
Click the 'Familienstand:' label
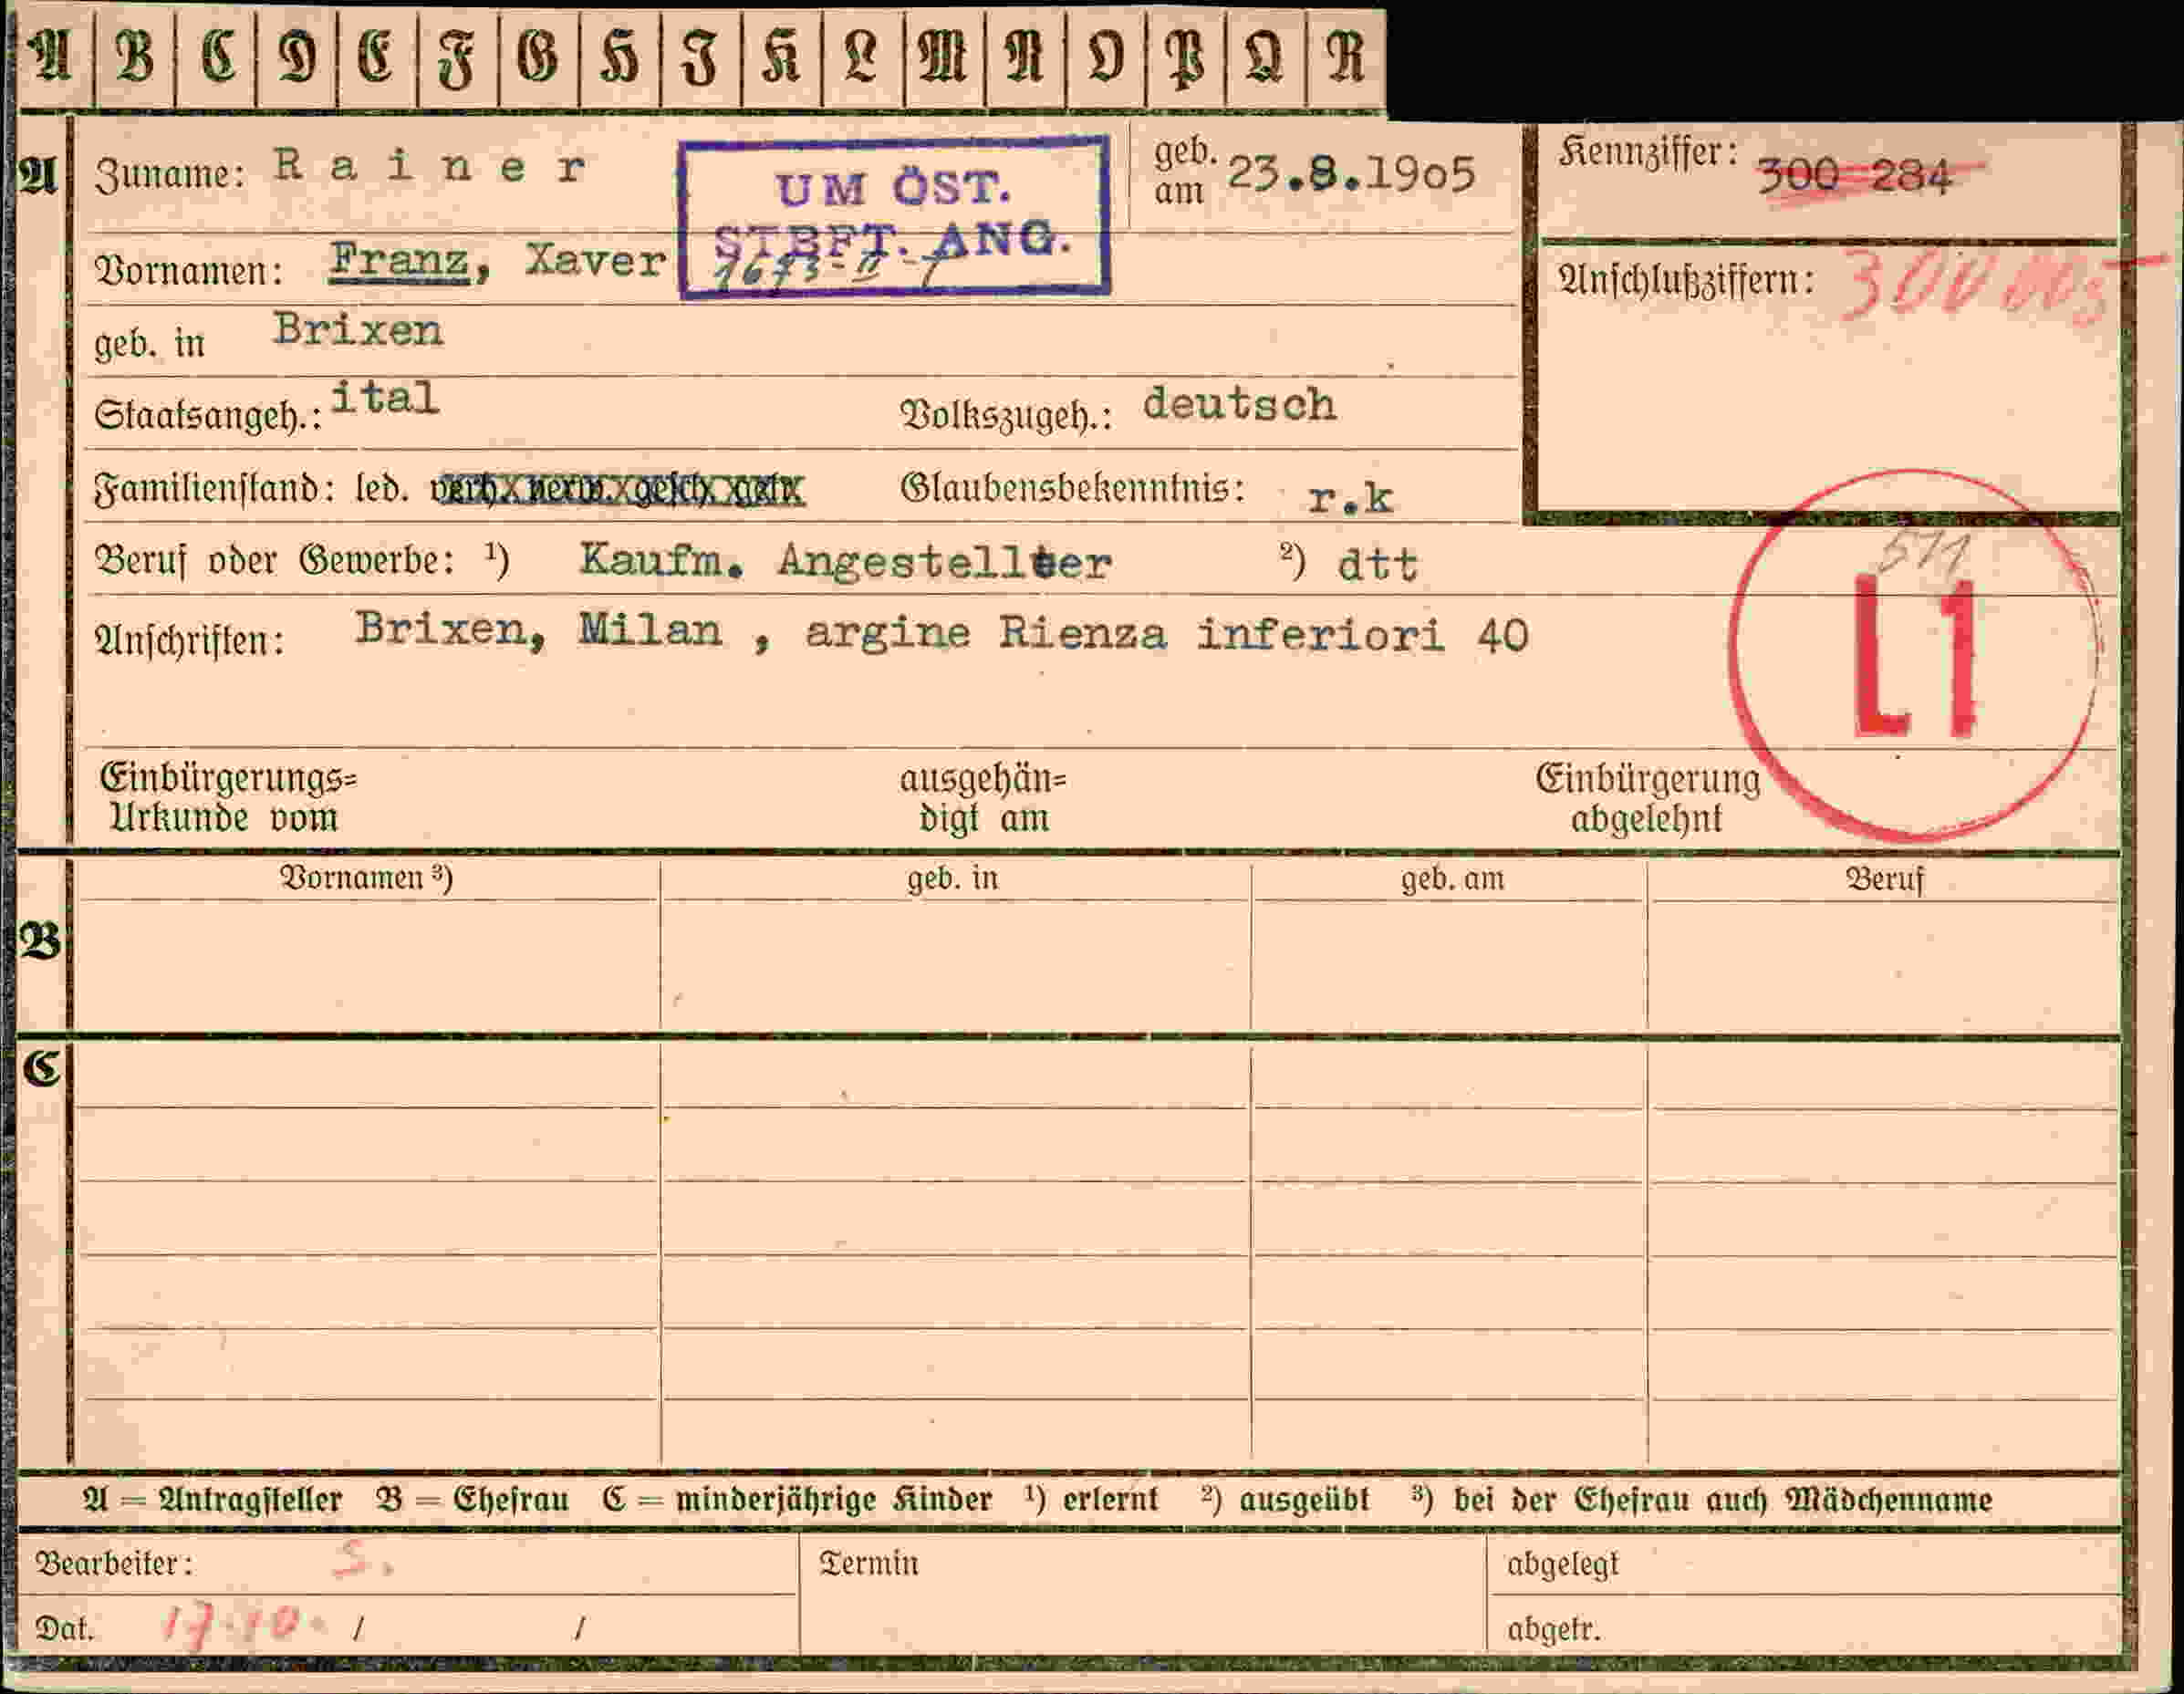tap(214, 490)
